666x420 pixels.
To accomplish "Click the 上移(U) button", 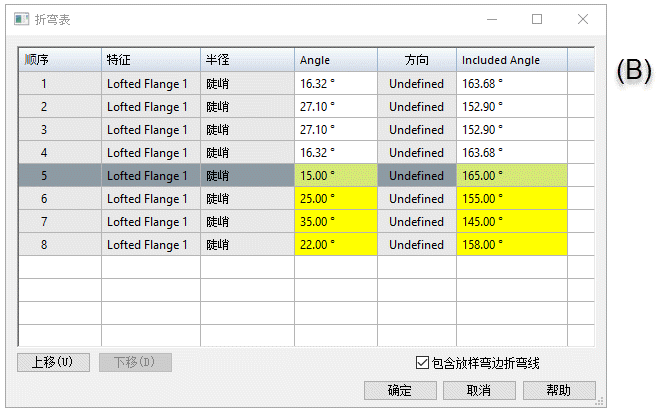I will pos(54,362).
